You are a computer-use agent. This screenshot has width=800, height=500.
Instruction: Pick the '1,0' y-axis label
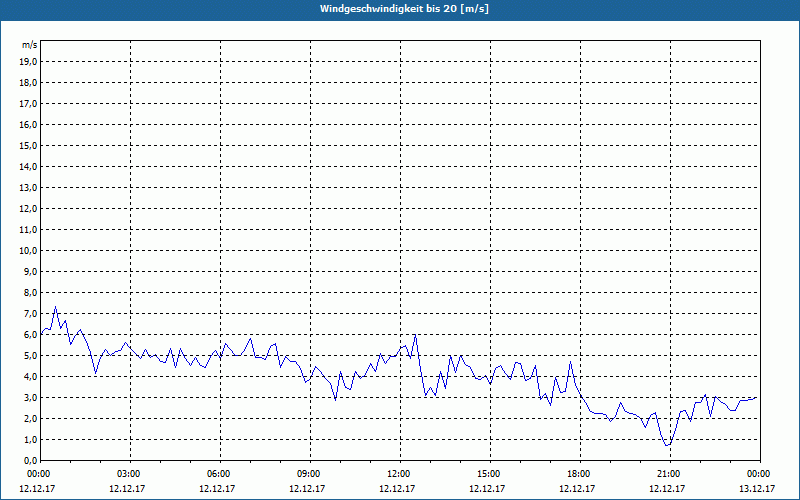click(x=30, y=440)
